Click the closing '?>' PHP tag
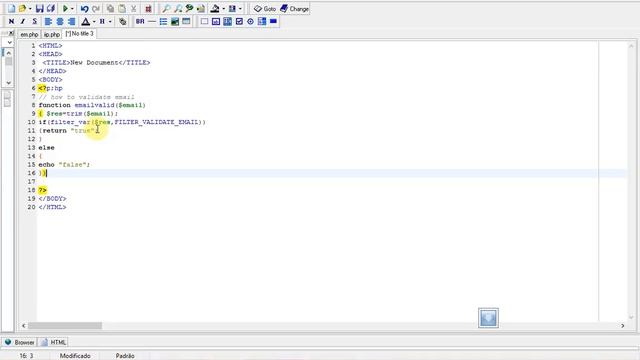Screen dimensions: 640x360 (42, 190)
